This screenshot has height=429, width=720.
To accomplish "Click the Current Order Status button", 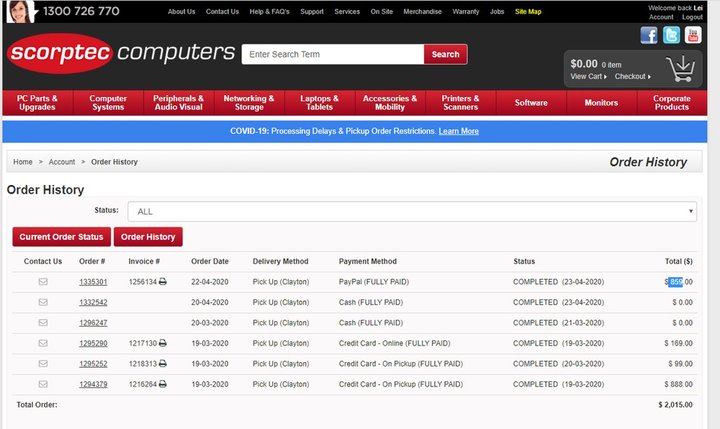I will pos(62,237).
